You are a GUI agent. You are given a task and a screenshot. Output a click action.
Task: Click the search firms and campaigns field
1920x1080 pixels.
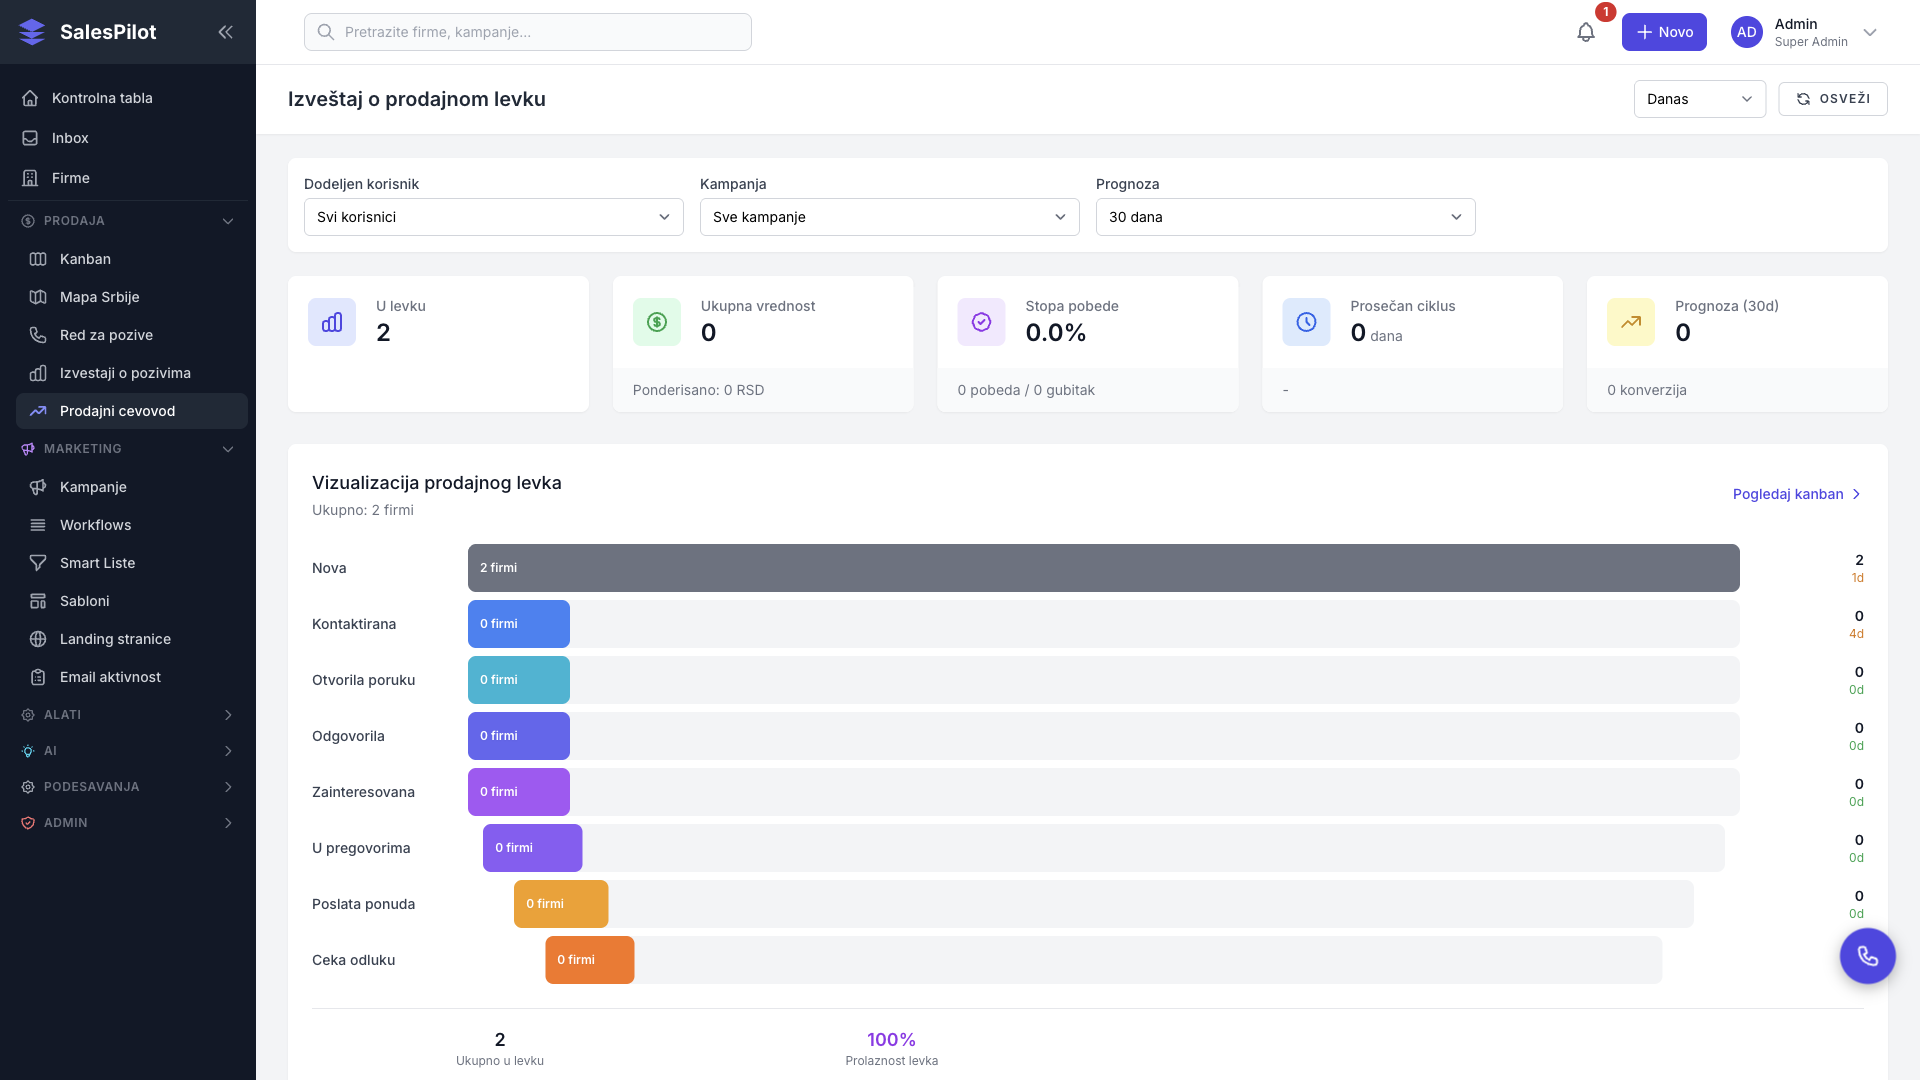528,32
